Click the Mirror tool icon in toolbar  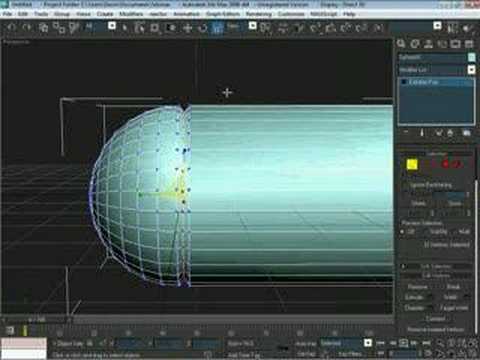pos(452,28)
